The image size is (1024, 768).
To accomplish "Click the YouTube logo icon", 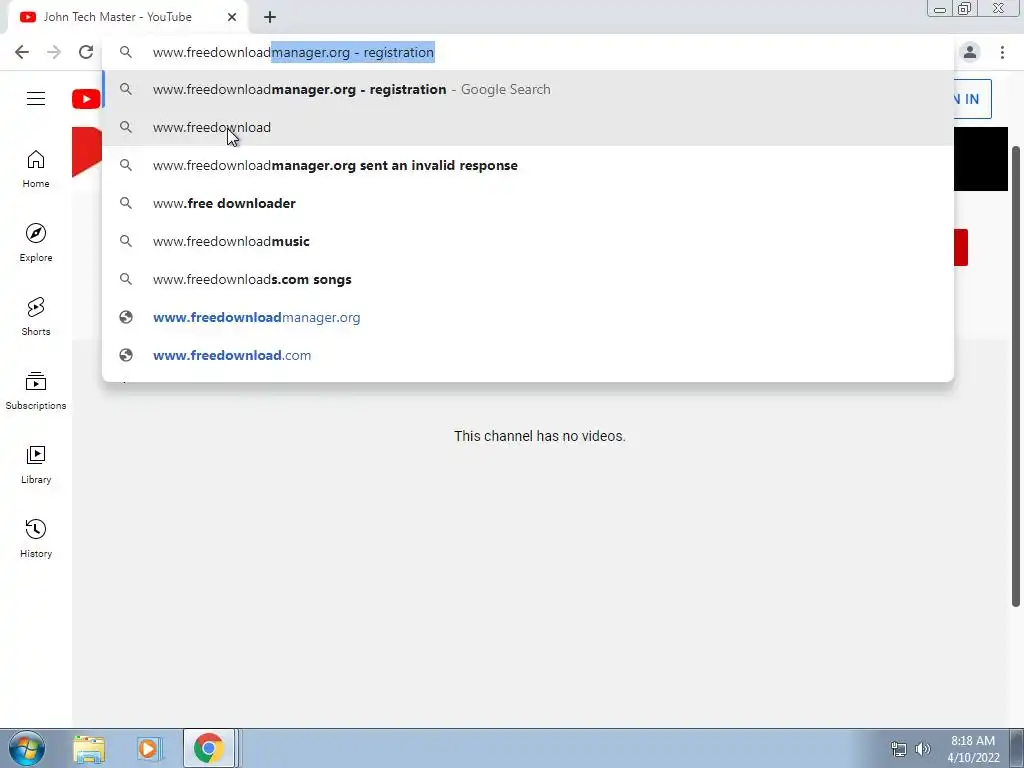I will pyautogui.click(x=86, y=99).
